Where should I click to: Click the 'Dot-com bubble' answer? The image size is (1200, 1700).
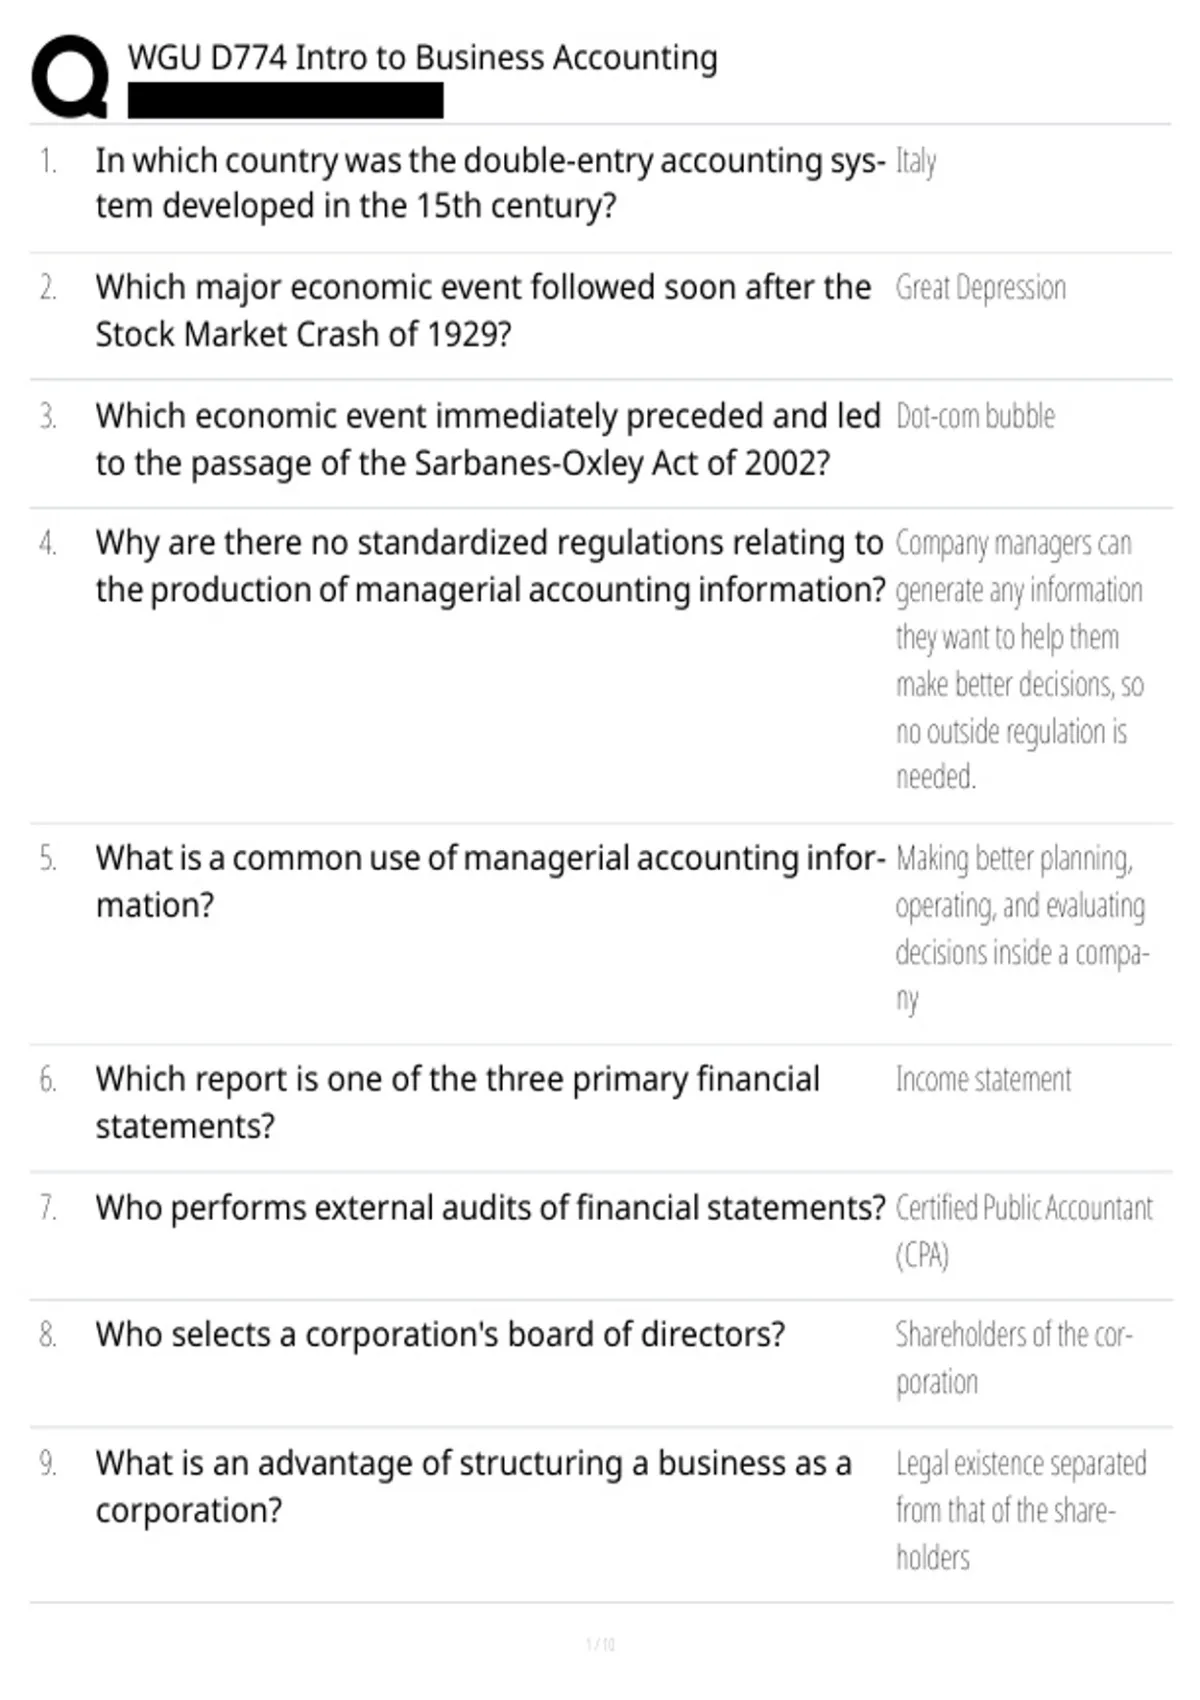point(975,416)
